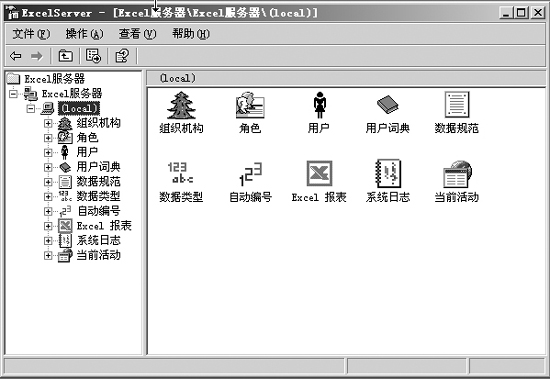Collapse the (local) tree node

pos(31,108)
